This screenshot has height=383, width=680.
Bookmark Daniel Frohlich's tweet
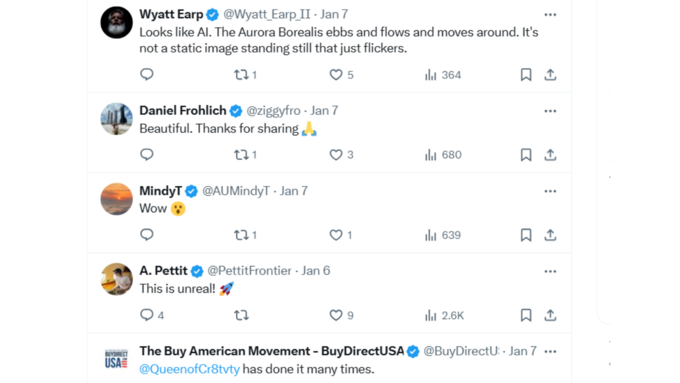[x=526, y=155]
